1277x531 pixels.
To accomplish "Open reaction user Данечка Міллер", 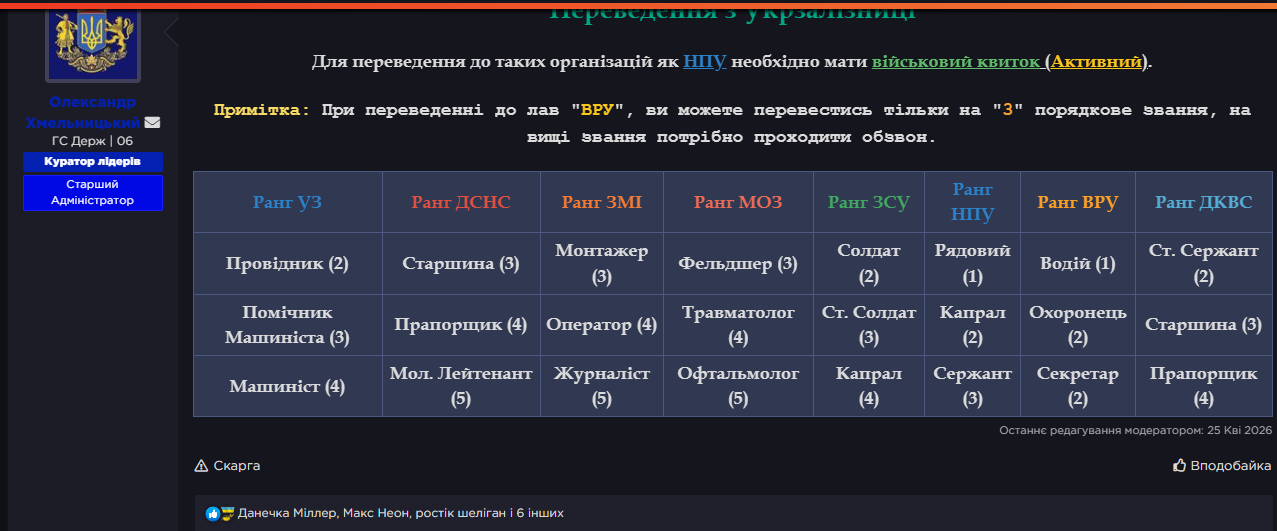I will coord(287,513).
